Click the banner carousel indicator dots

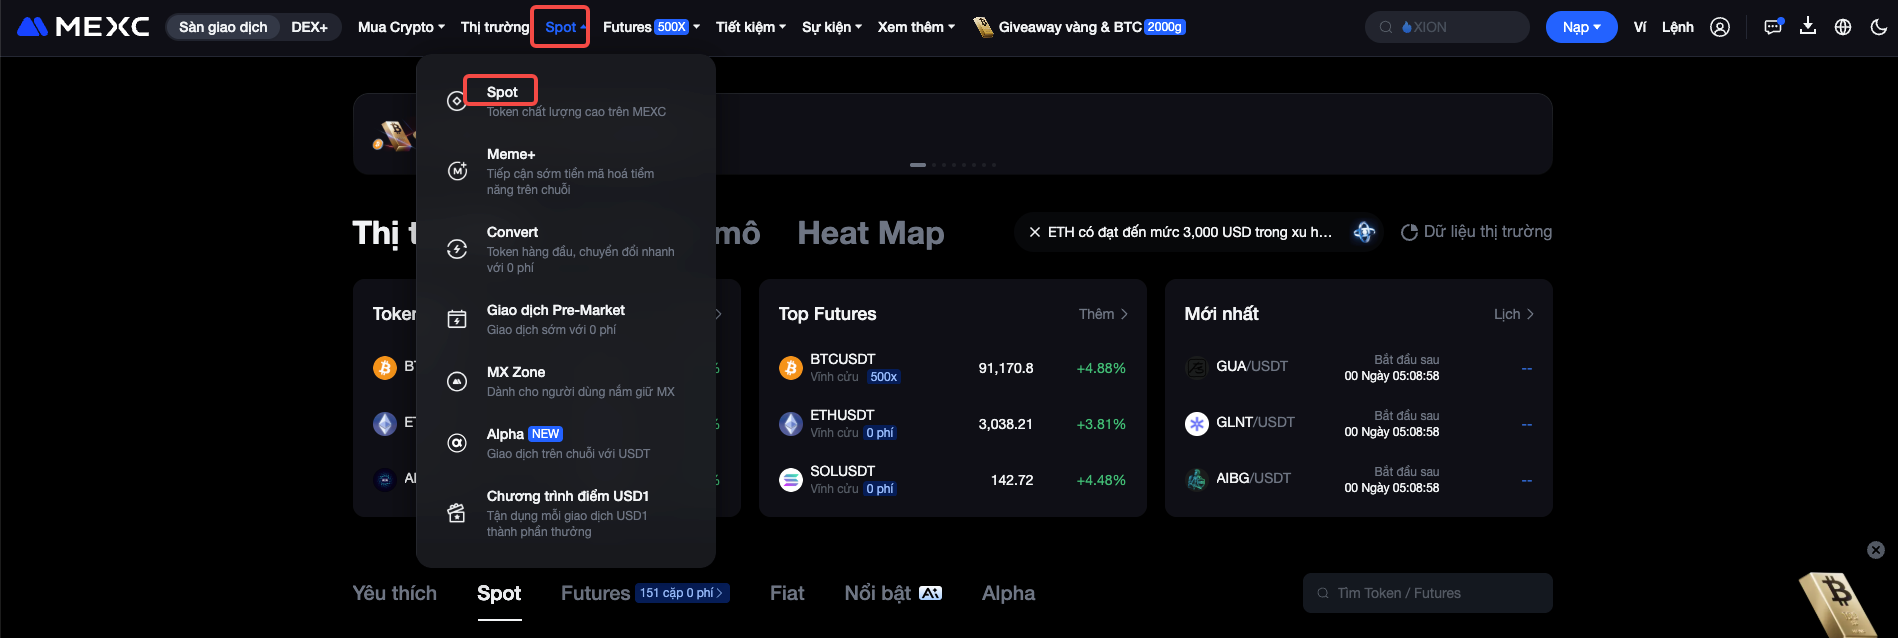(952, 165)
